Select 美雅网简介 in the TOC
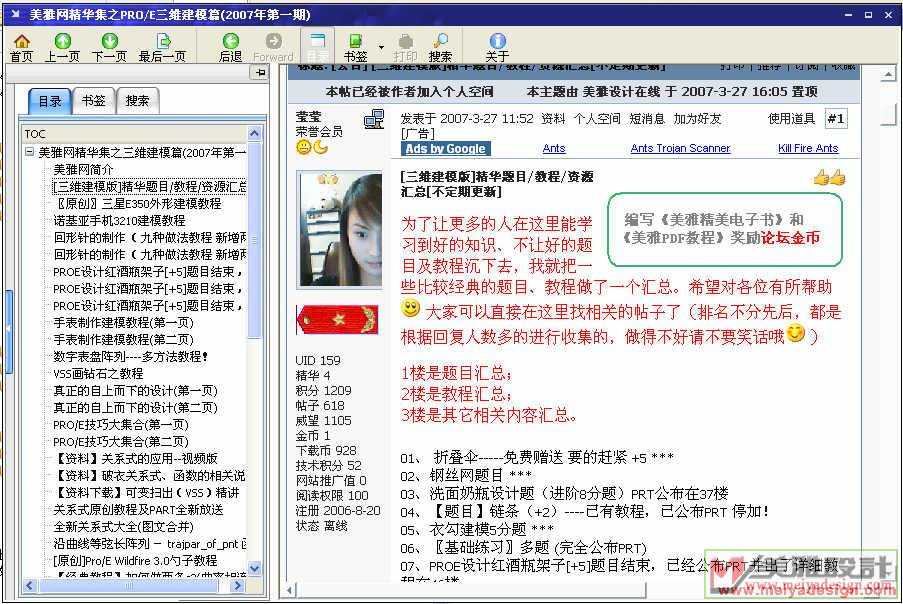This screenshot has height=604, width=903. 83,170
